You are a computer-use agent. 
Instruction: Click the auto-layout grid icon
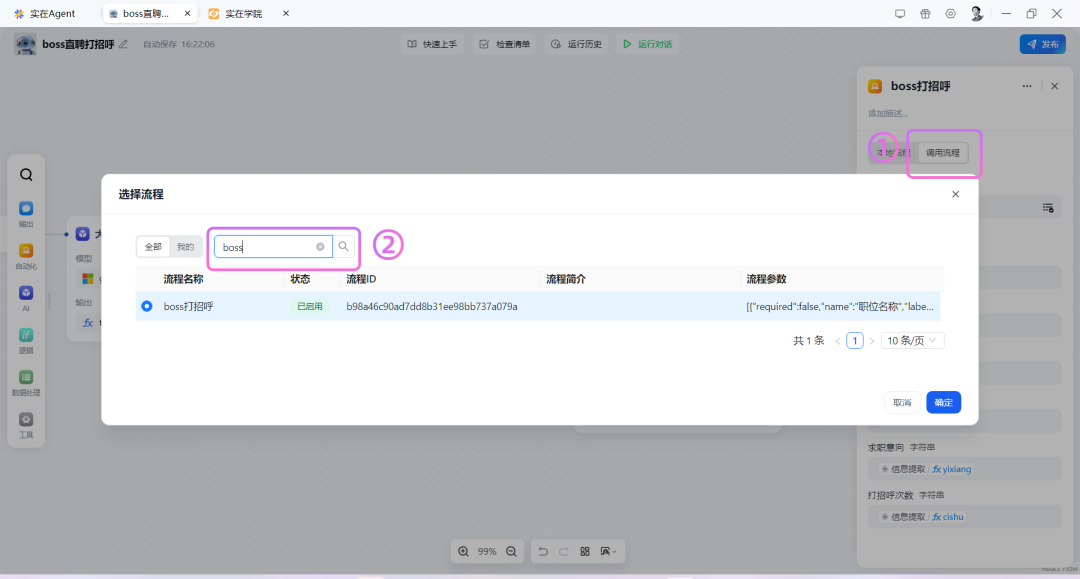click(x=585, y=551)
